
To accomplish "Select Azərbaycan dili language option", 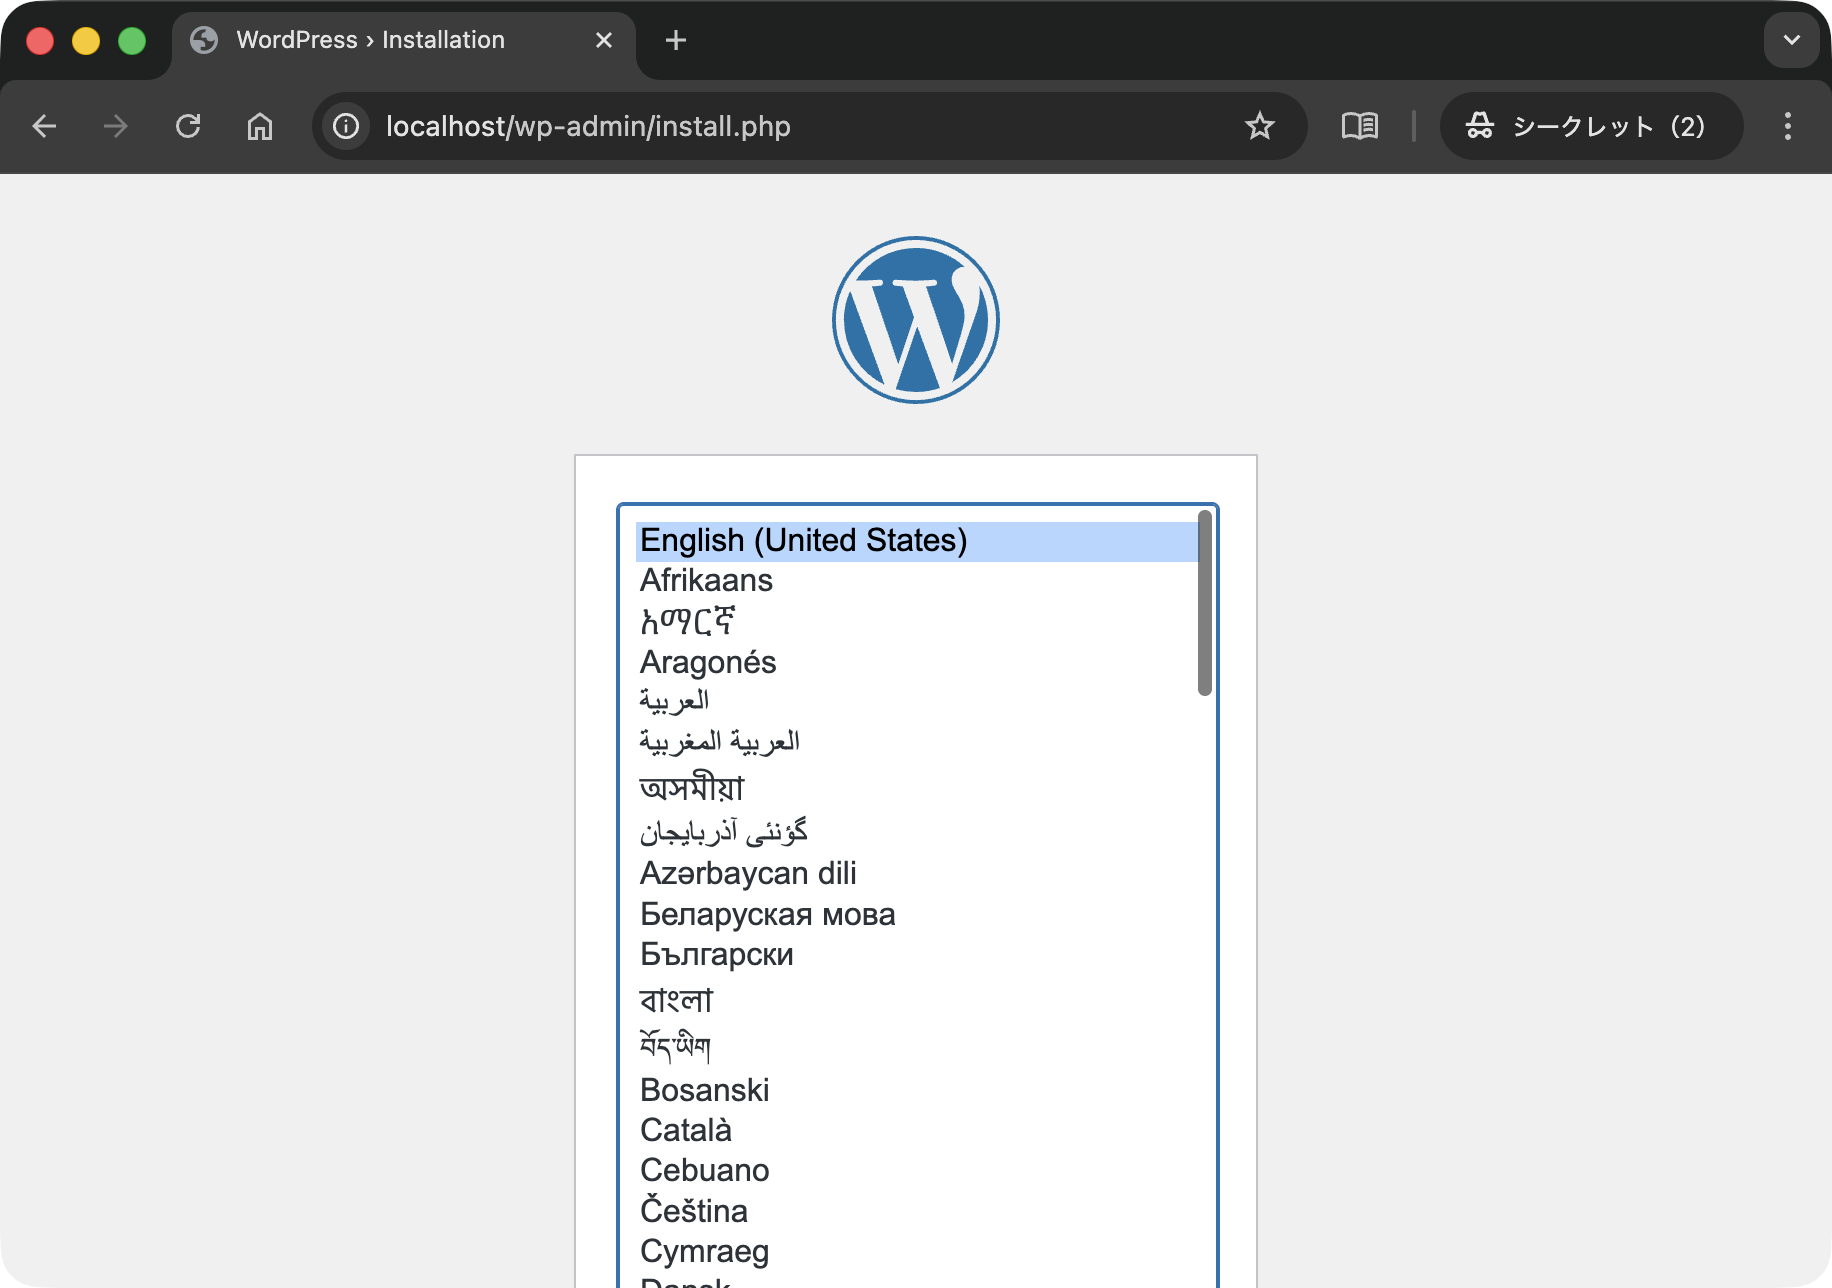I will (x=748, y=873).
